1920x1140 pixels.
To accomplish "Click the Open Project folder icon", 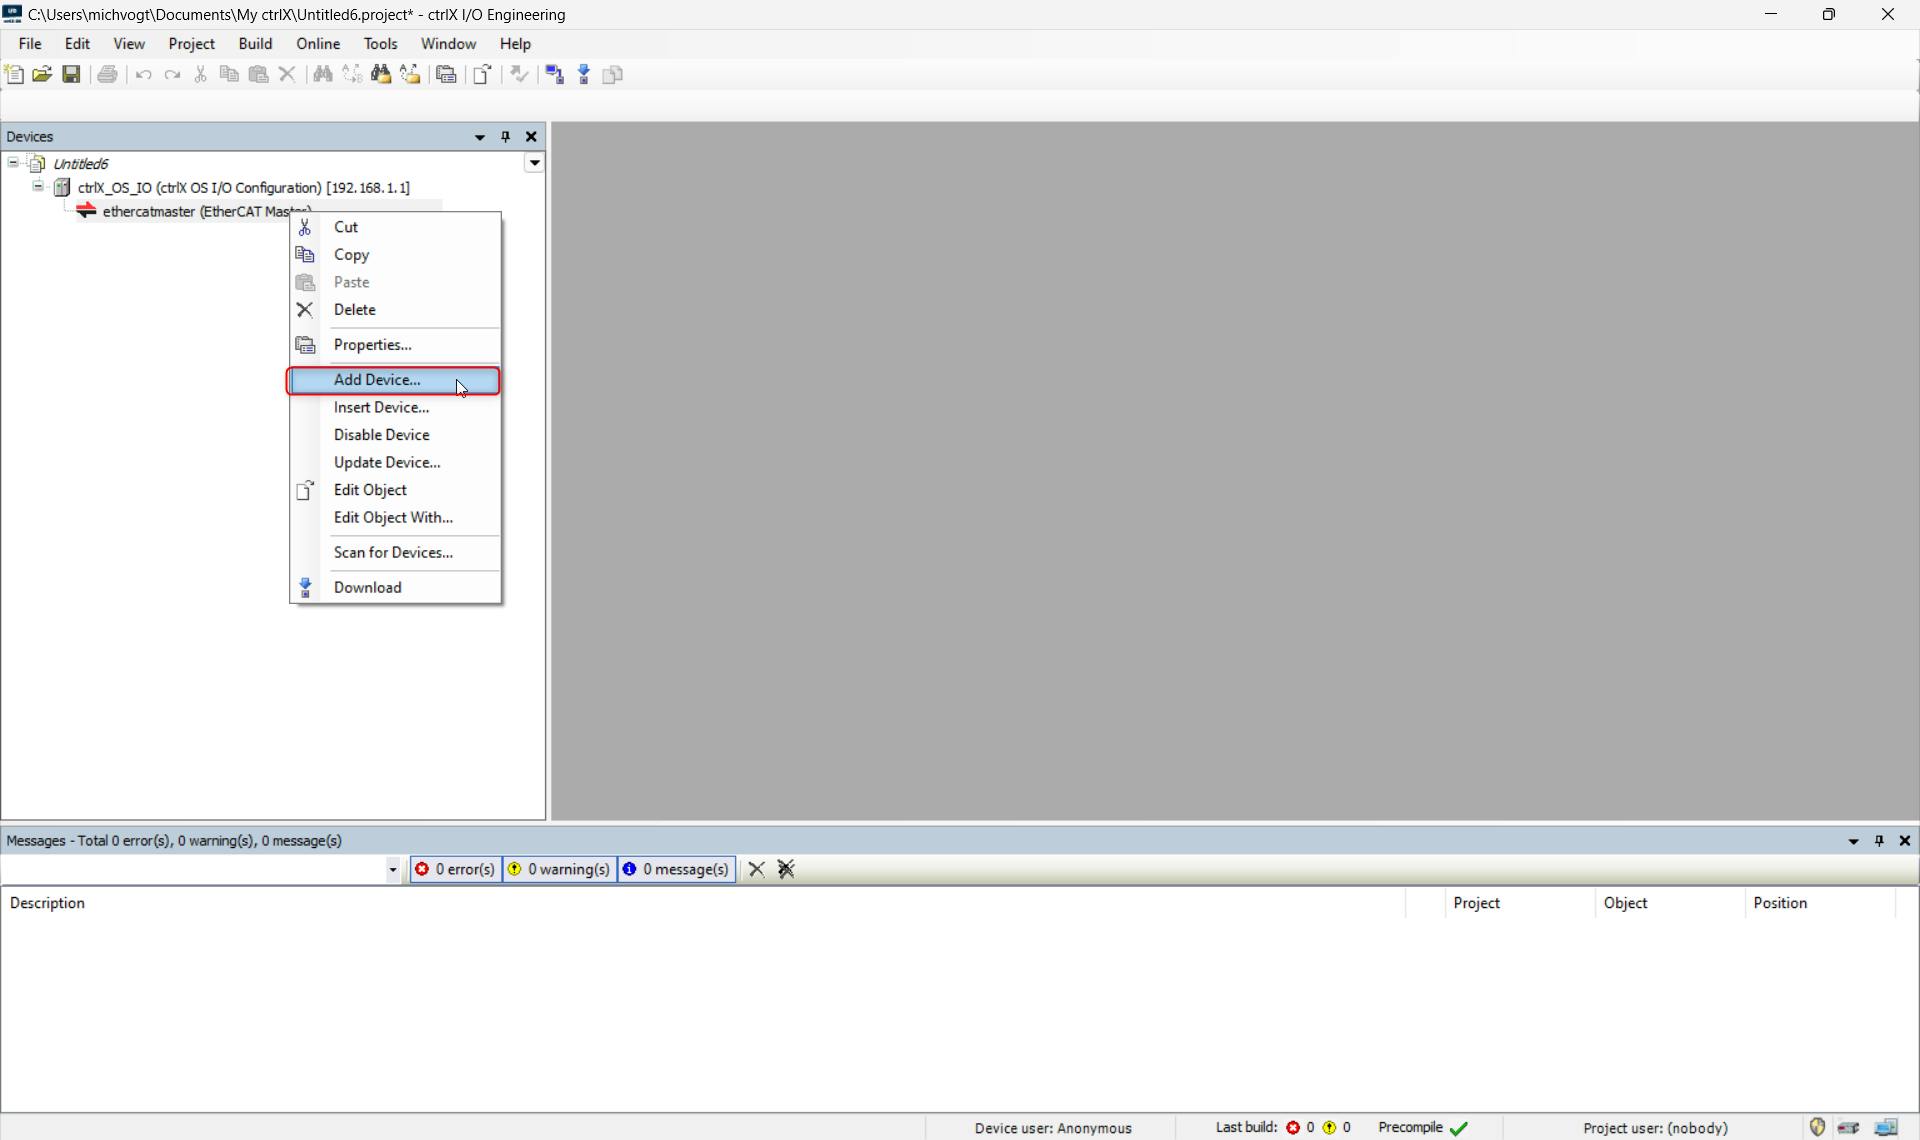I will tap(42, 75).
